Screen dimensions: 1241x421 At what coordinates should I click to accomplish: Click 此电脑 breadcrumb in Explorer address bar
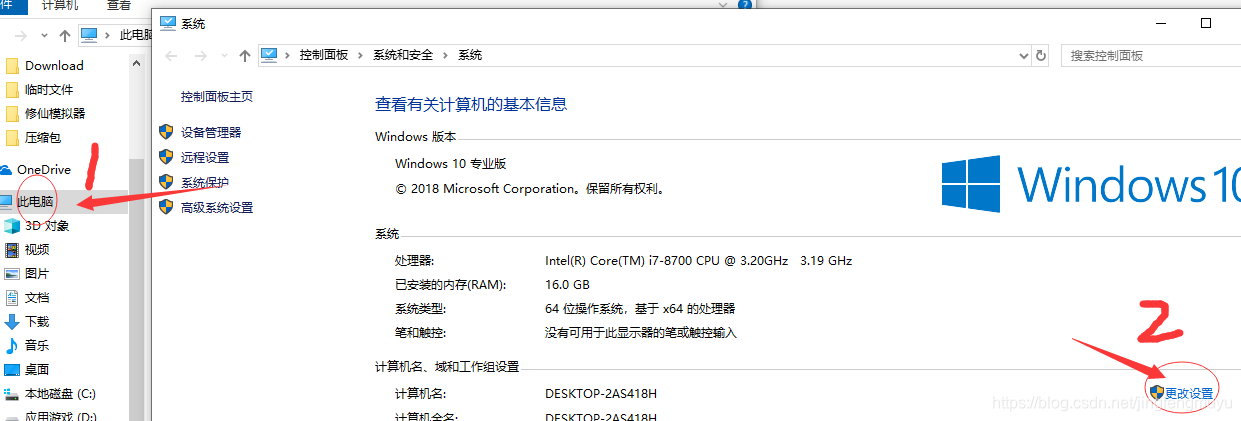(x=134, y=35)
